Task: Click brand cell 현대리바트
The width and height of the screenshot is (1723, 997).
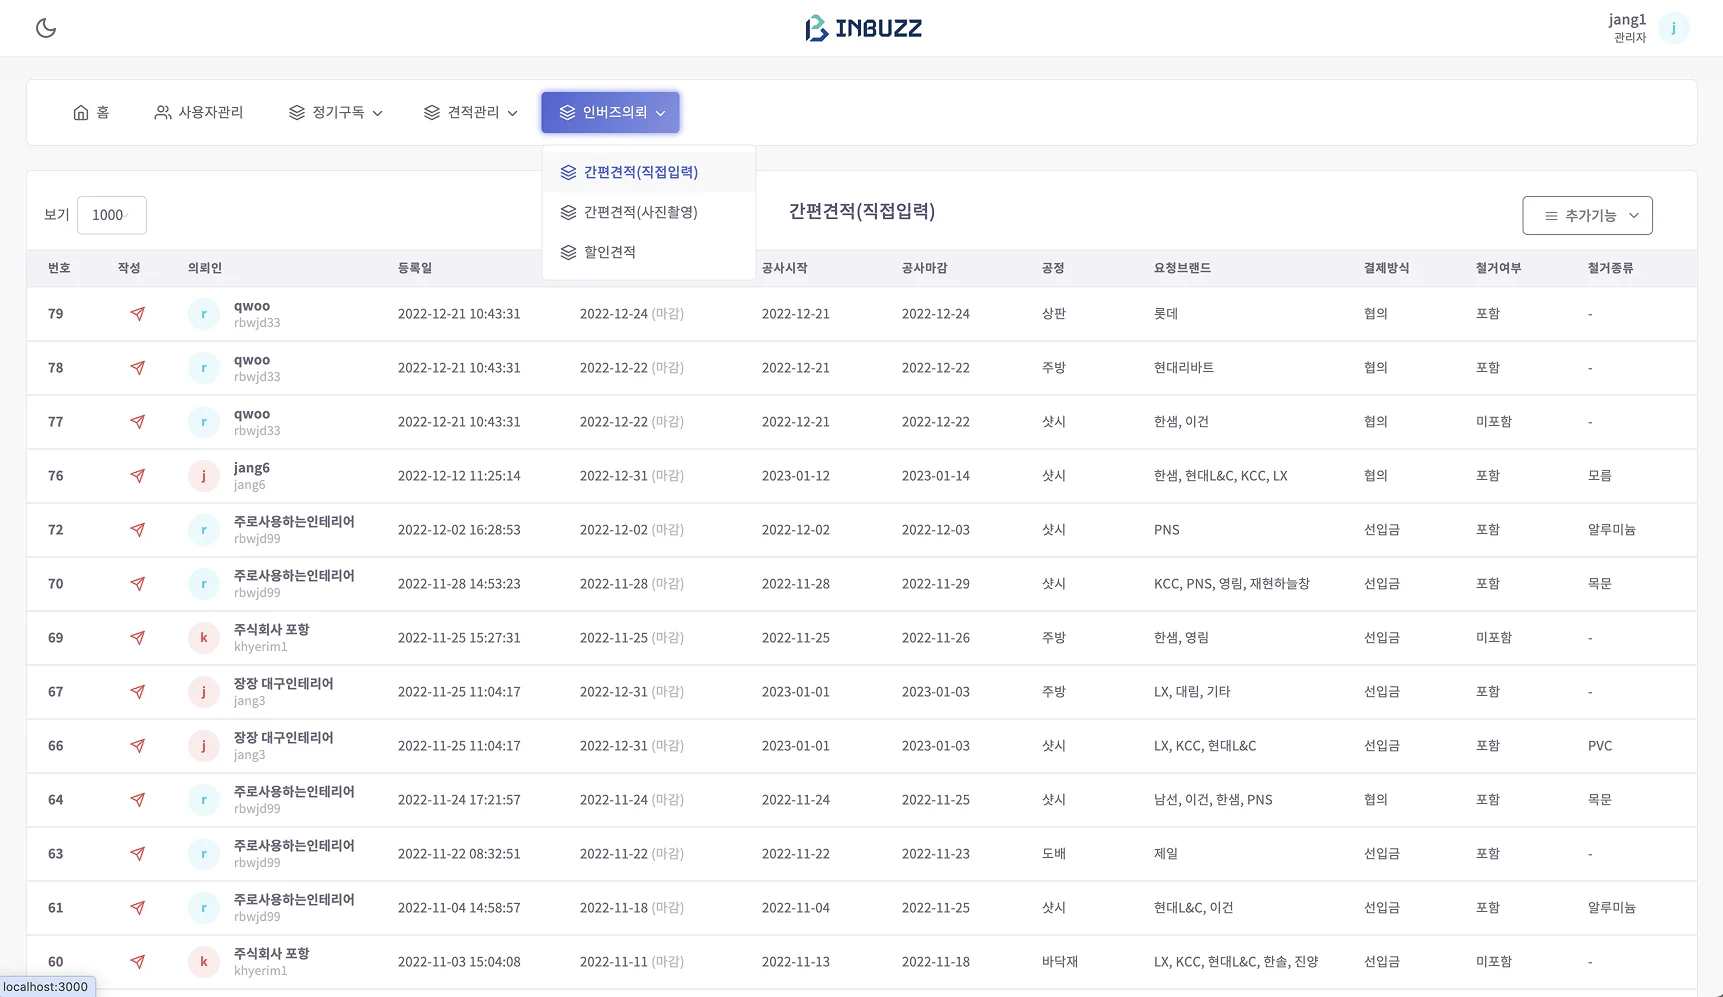Action: tap(1184, 368)
